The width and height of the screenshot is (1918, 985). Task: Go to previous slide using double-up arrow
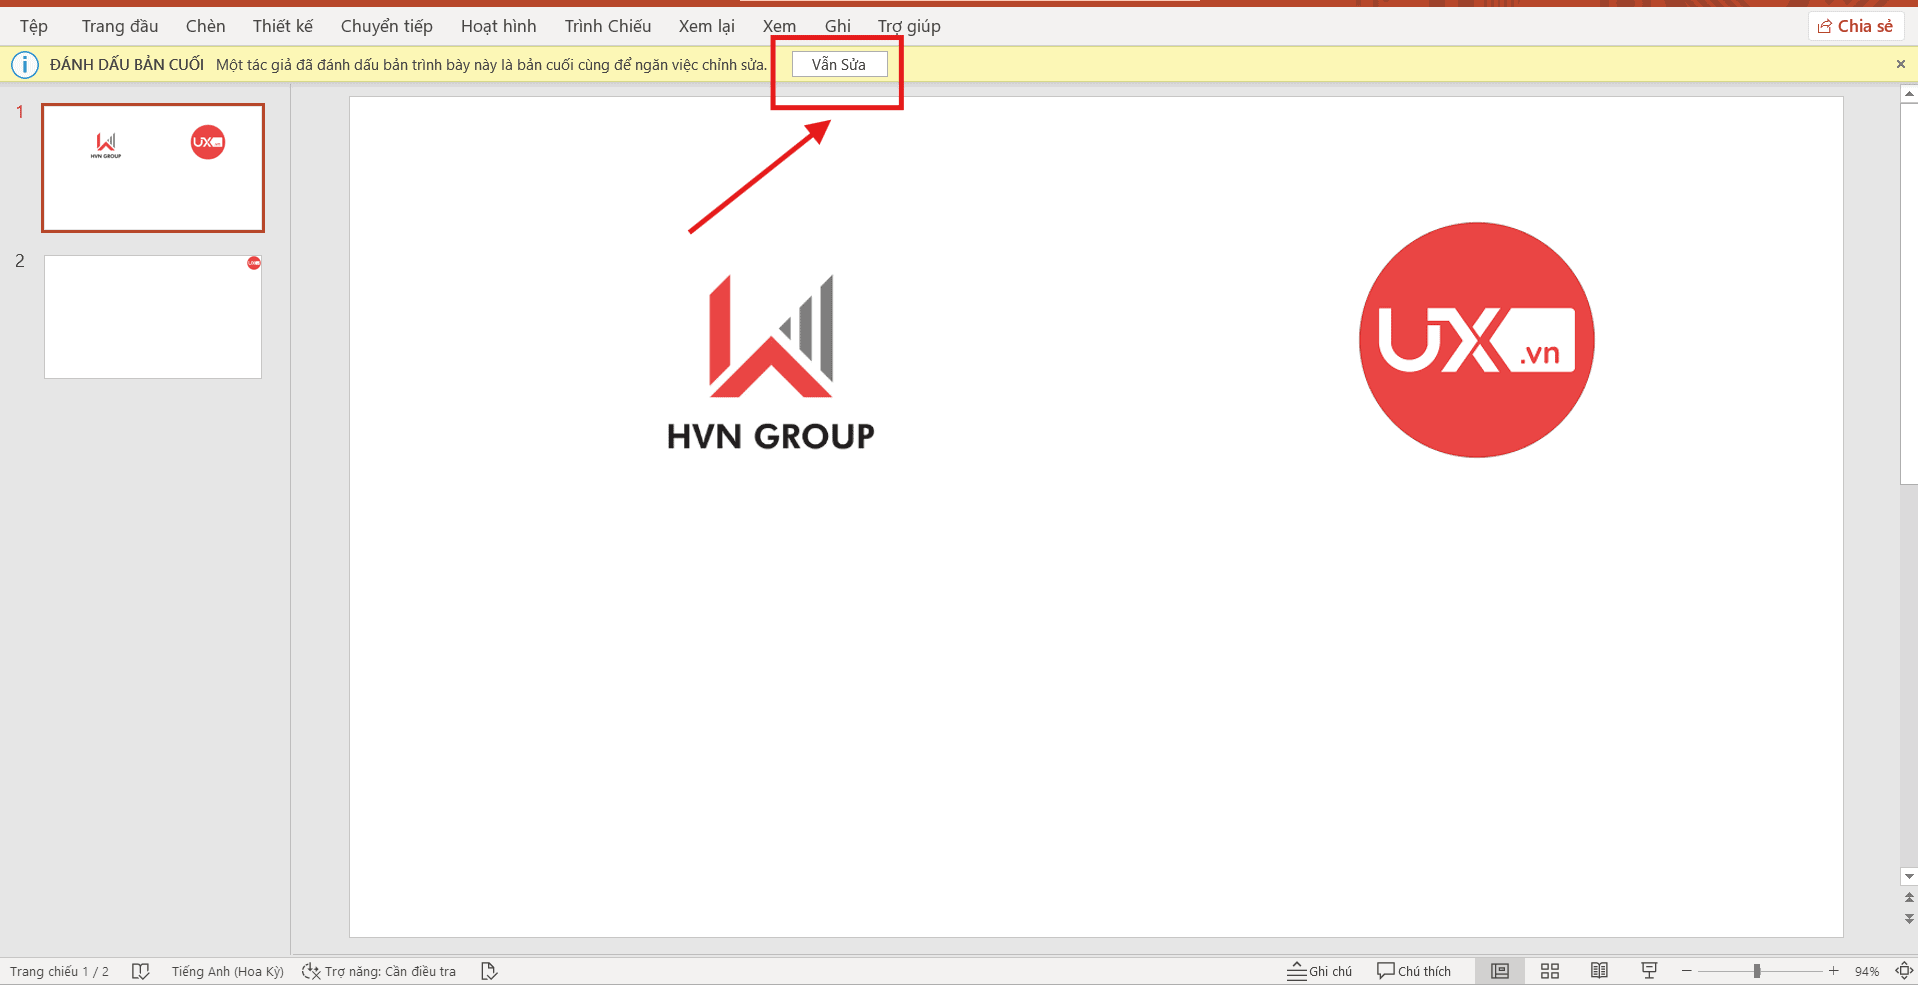click(1909, 898)
